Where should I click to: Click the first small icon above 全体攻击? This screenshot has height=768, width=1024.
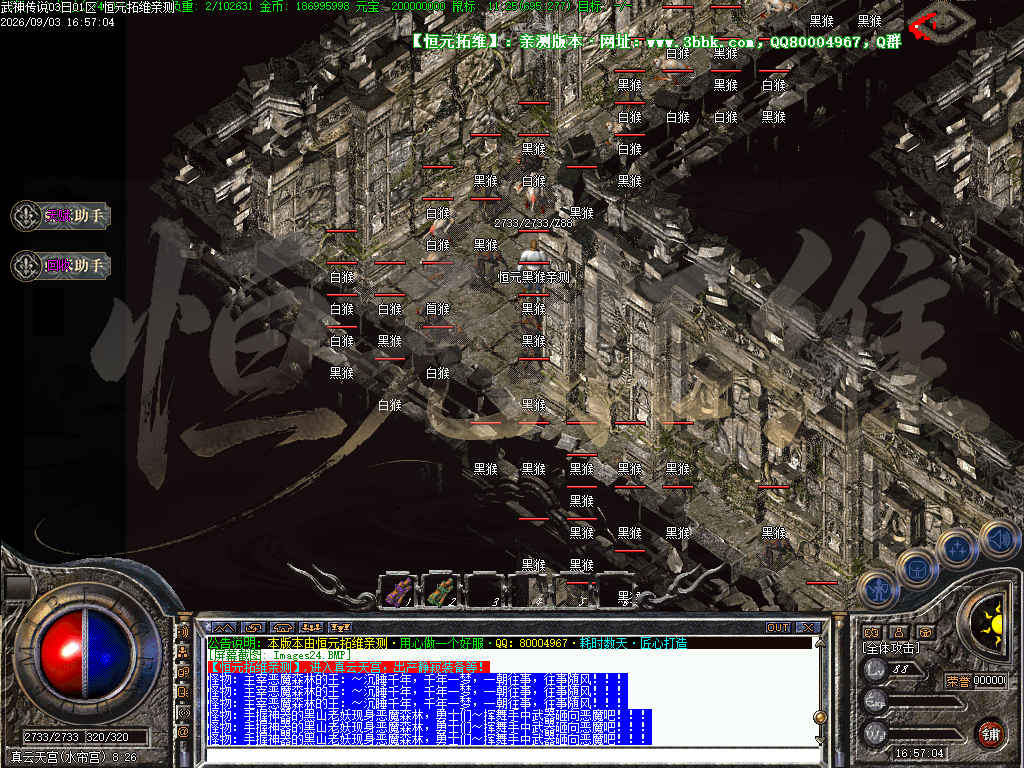(x=872, y=632)
